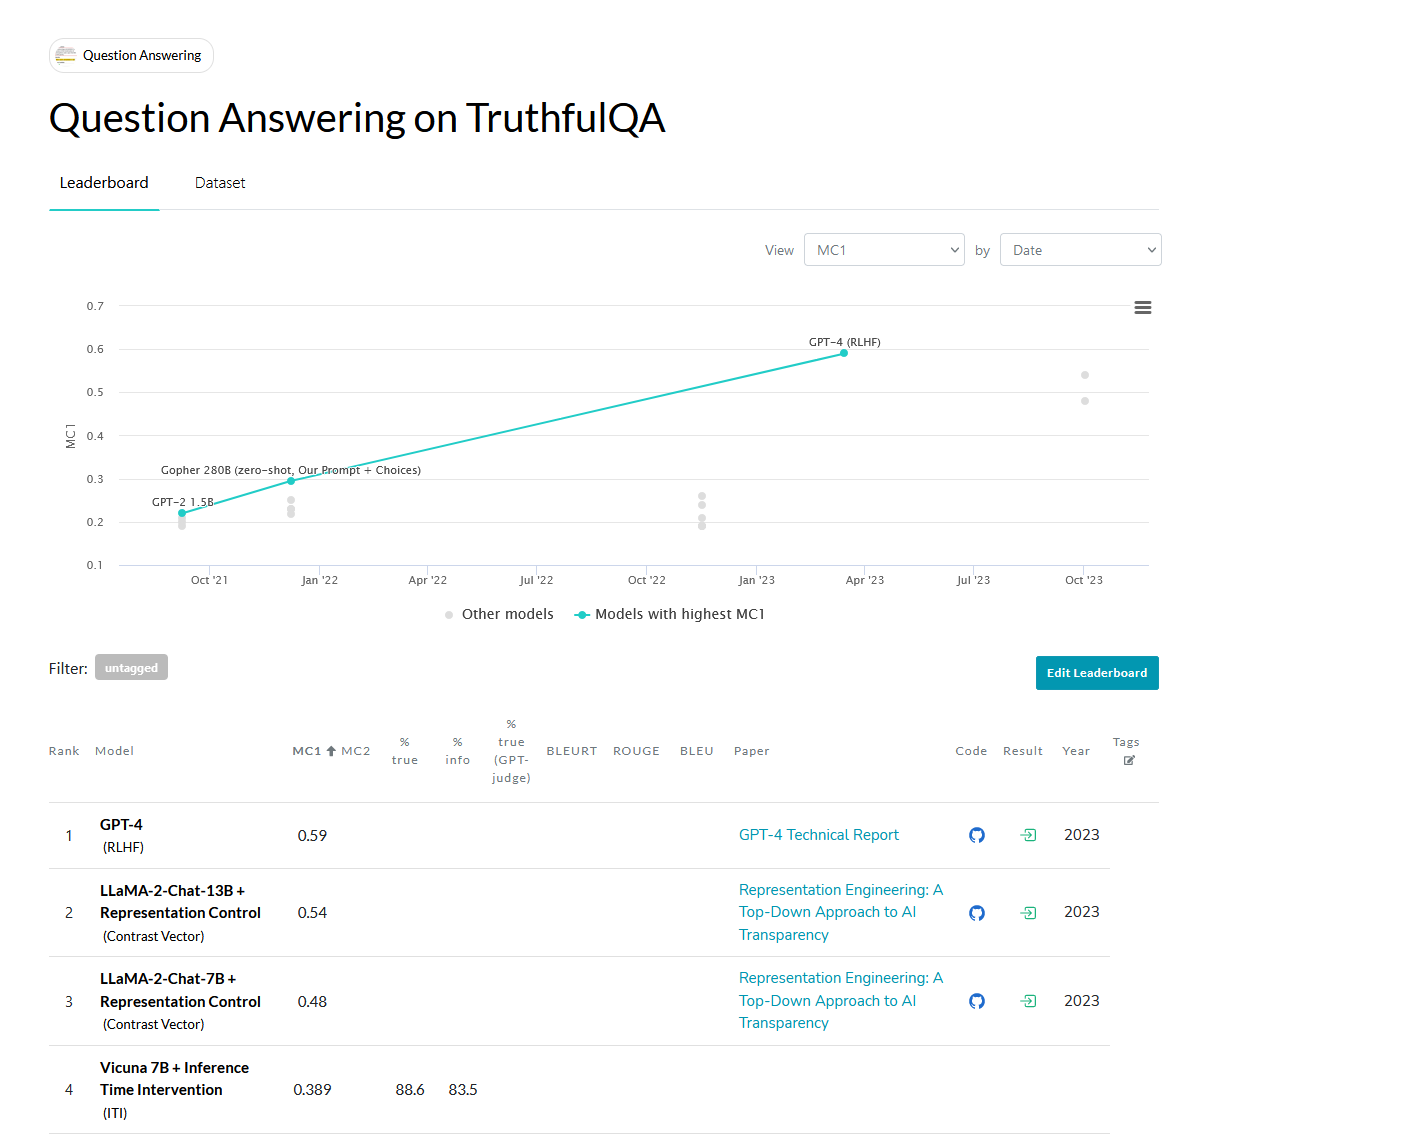Sort table by Result column header
This screenshot has height=1146, width=1402.
[1023, 751]
